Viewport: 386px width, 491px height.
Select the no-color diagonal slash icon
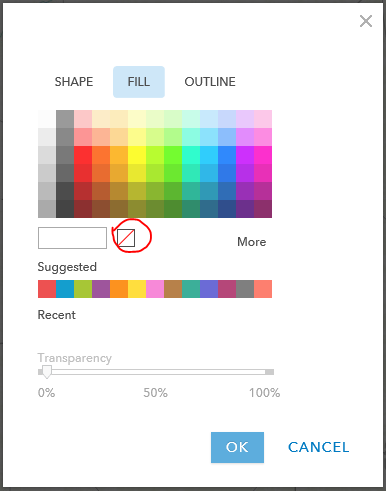126,238
